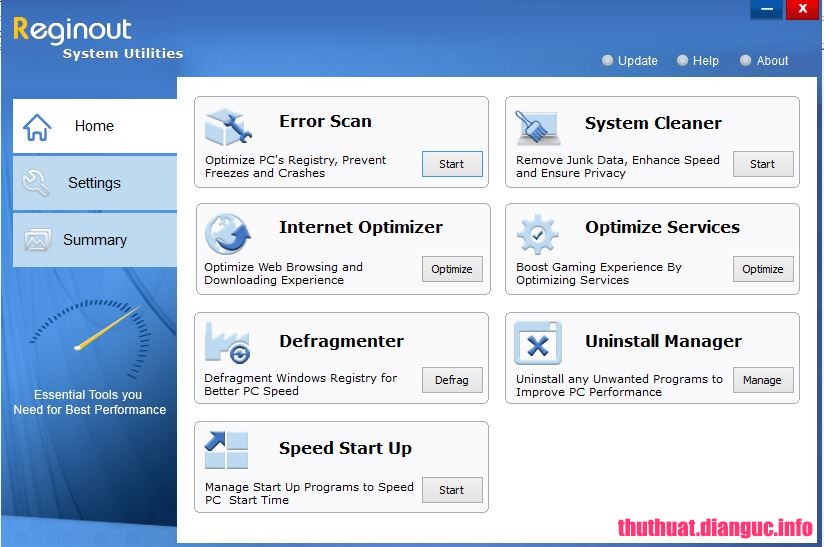Click the About round bullet icon
The width and height of the screenshot is (824, 547).
pos(745,60)
